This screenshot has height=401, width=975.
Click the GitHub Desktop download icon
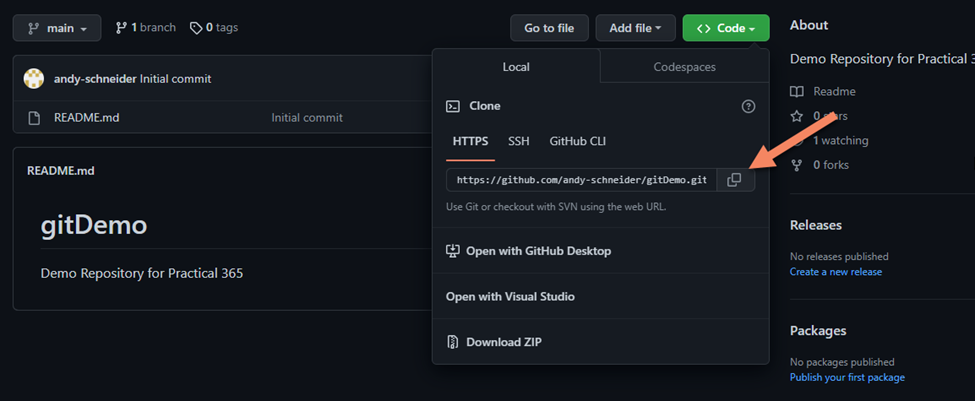click(x=453, y=251)
